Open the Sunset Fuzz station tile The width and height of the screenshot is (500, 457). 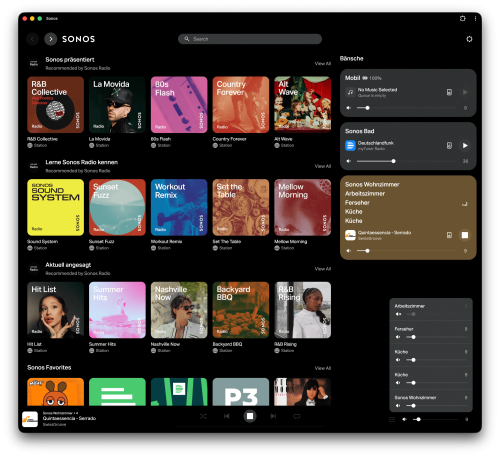point(117,207)
